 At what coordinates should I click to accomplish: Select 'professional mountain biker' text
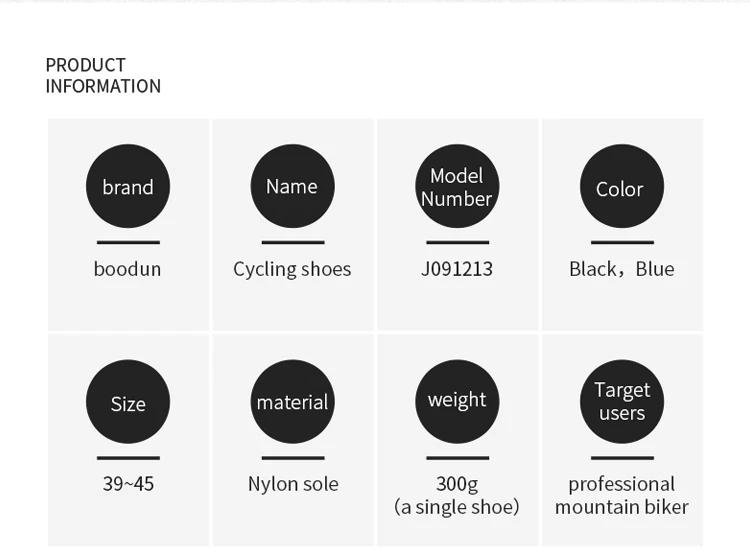coord(621,496)
